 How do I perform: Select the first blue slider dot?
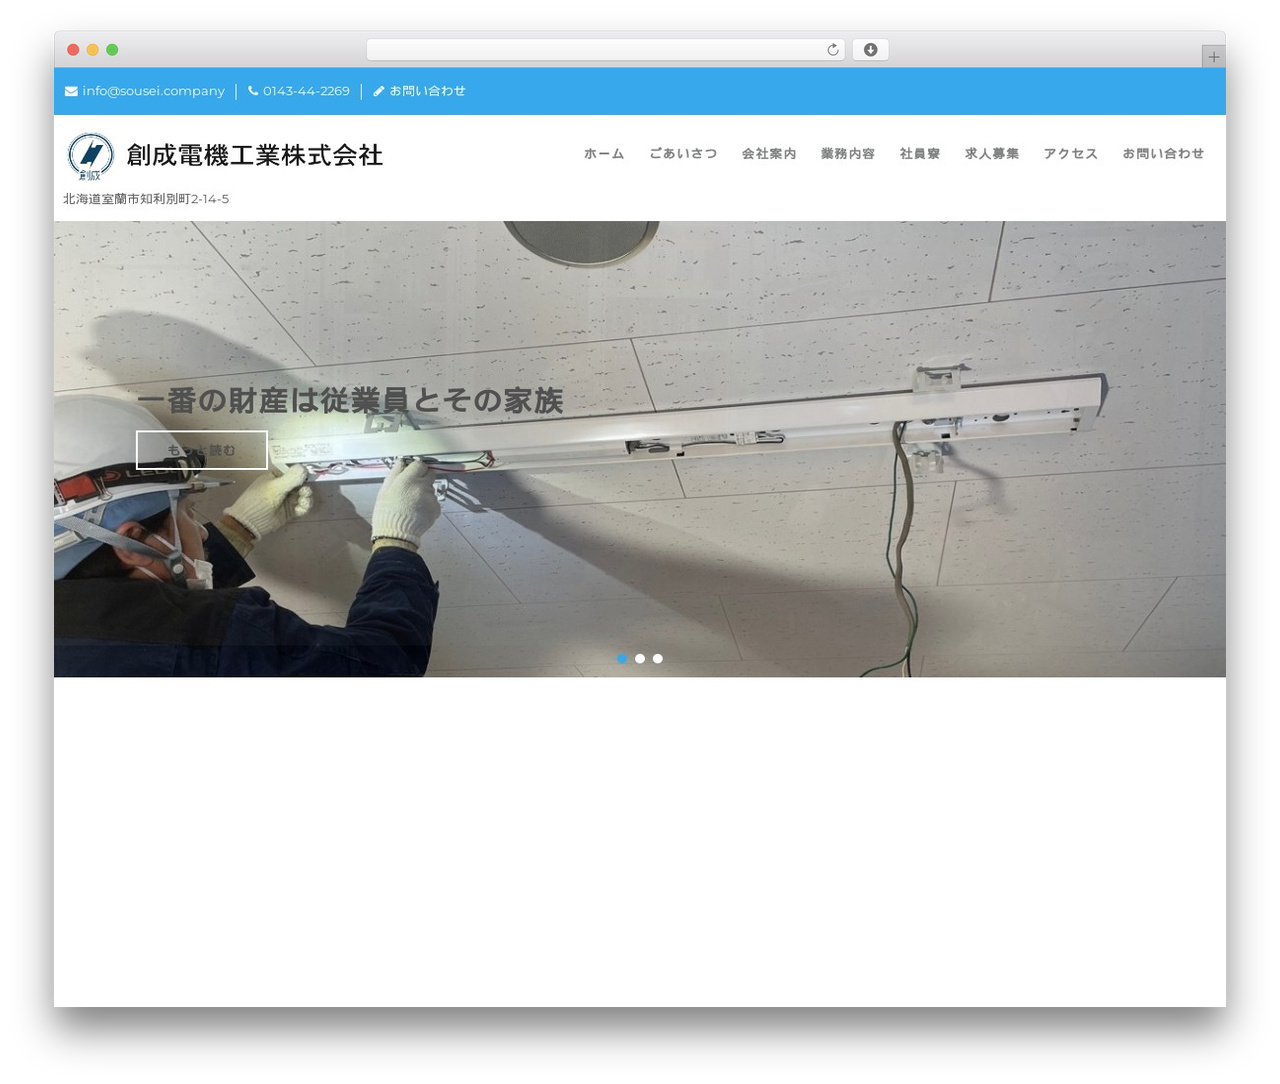click(x=622, y=658)
